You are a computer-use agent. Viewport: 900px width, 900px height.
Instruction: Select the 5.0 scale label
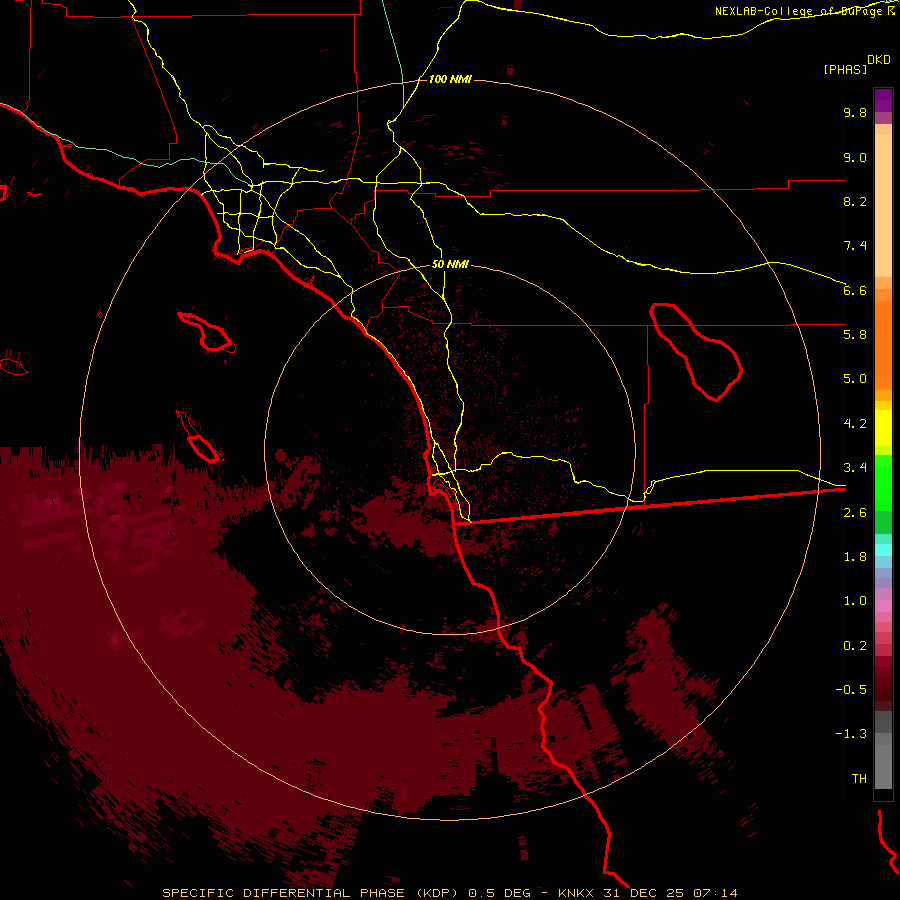click(x=855, y=379)
